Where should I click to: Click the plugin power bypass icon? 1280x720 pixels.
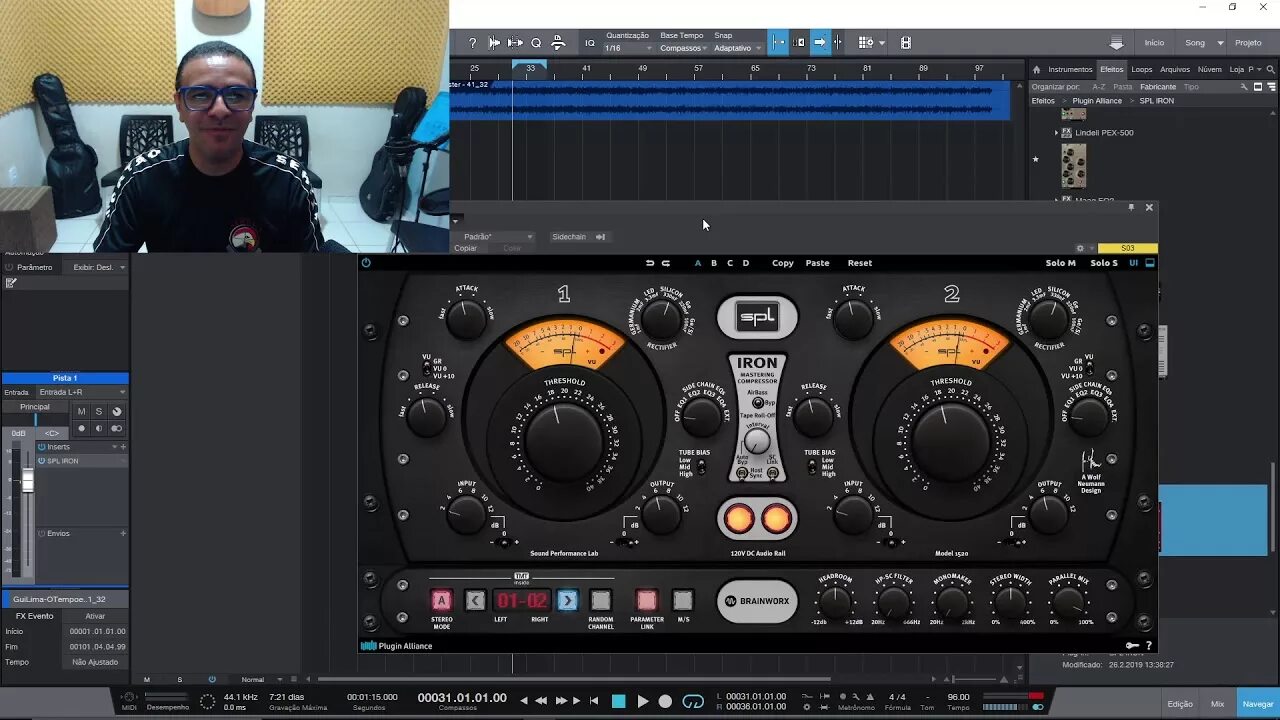pyautogui.click(x=366, y=263)
